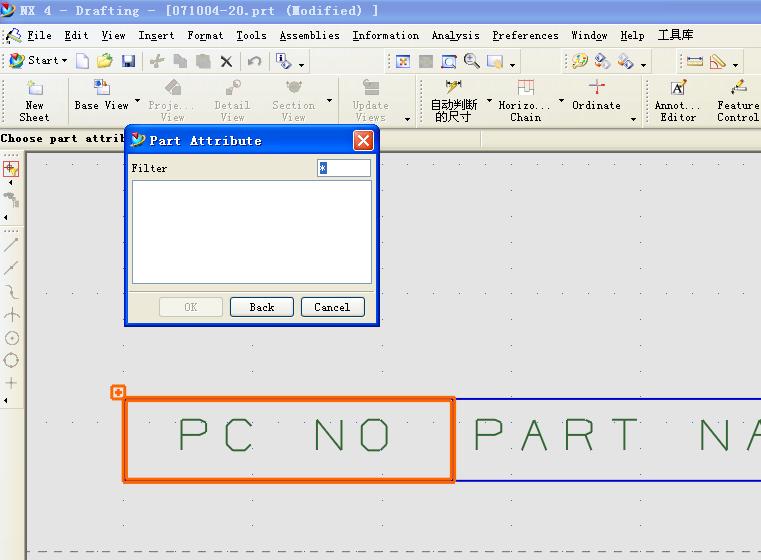Image resolution: width=761 pixels, height=560 pixels.
Task: Open the Format menu
Action: [205, 35]
